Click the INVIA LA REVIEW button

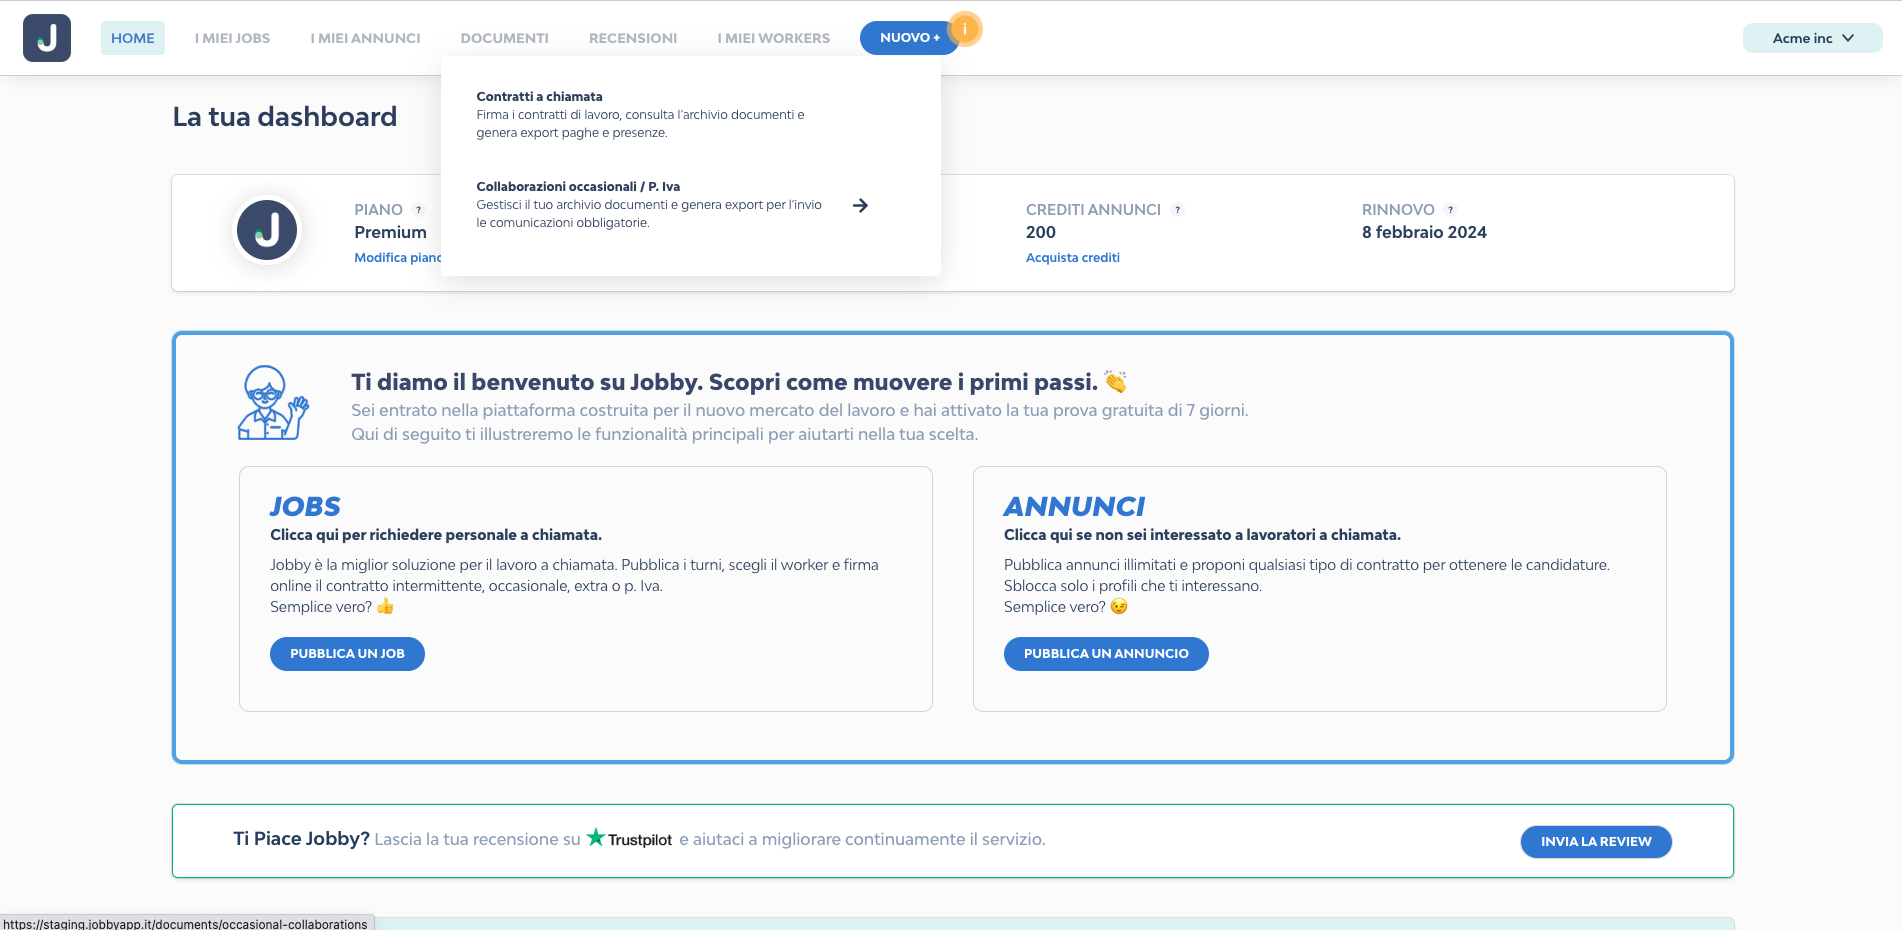[x=1596, y=842]
